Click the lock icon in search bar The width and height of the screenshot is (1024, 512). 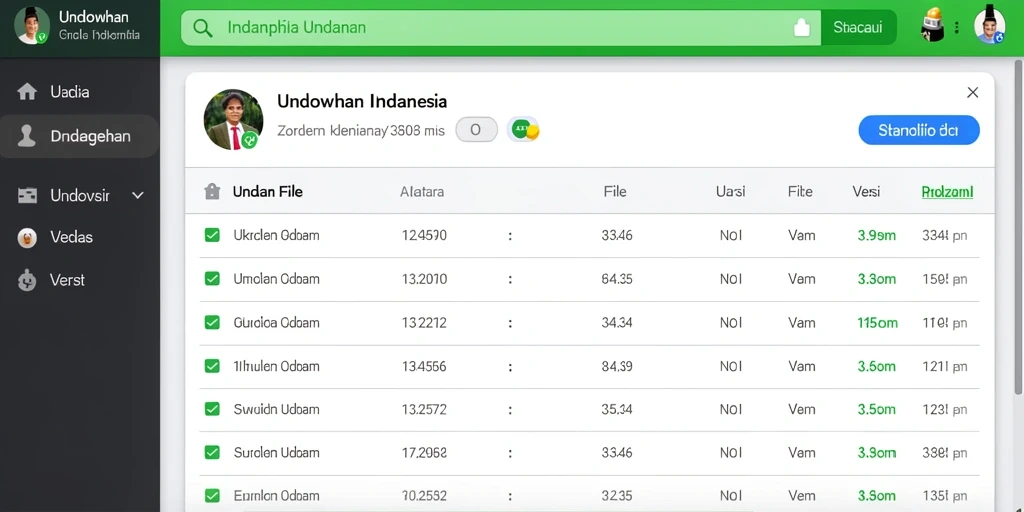(801, 27)
